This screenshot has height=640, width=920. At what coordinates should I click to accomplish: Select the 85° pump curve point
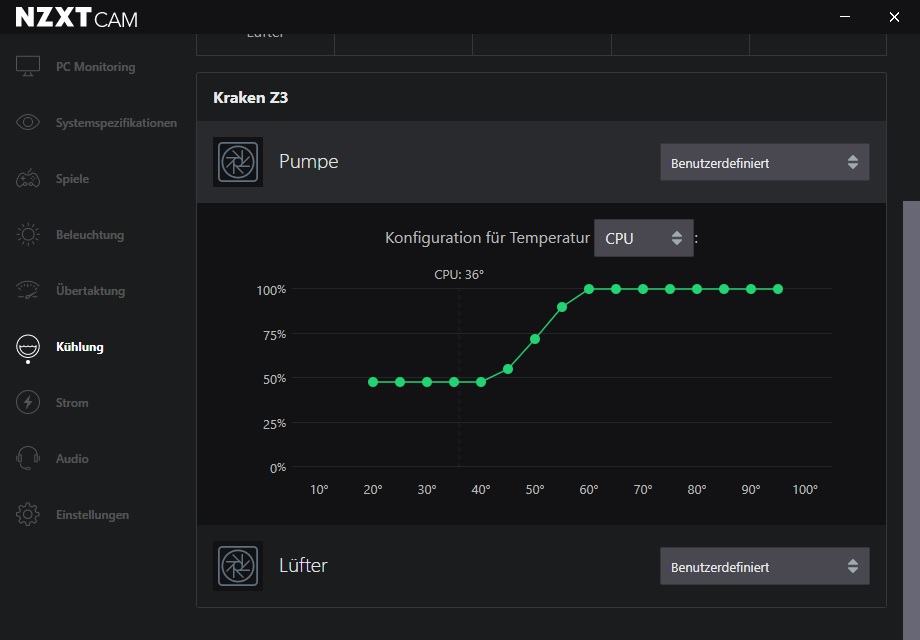pos(724,289)
